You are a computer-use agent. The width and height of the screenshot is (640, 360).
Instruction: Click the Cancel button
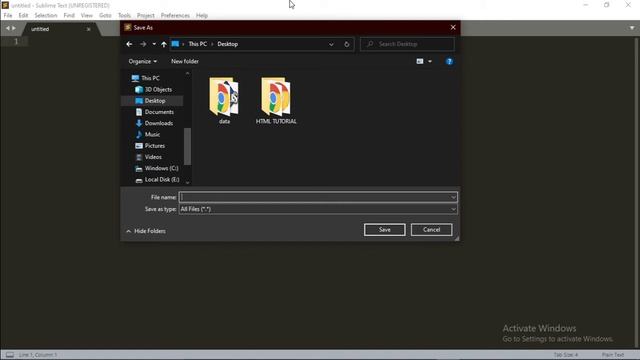pyautogui.click(x=431, y=230)
